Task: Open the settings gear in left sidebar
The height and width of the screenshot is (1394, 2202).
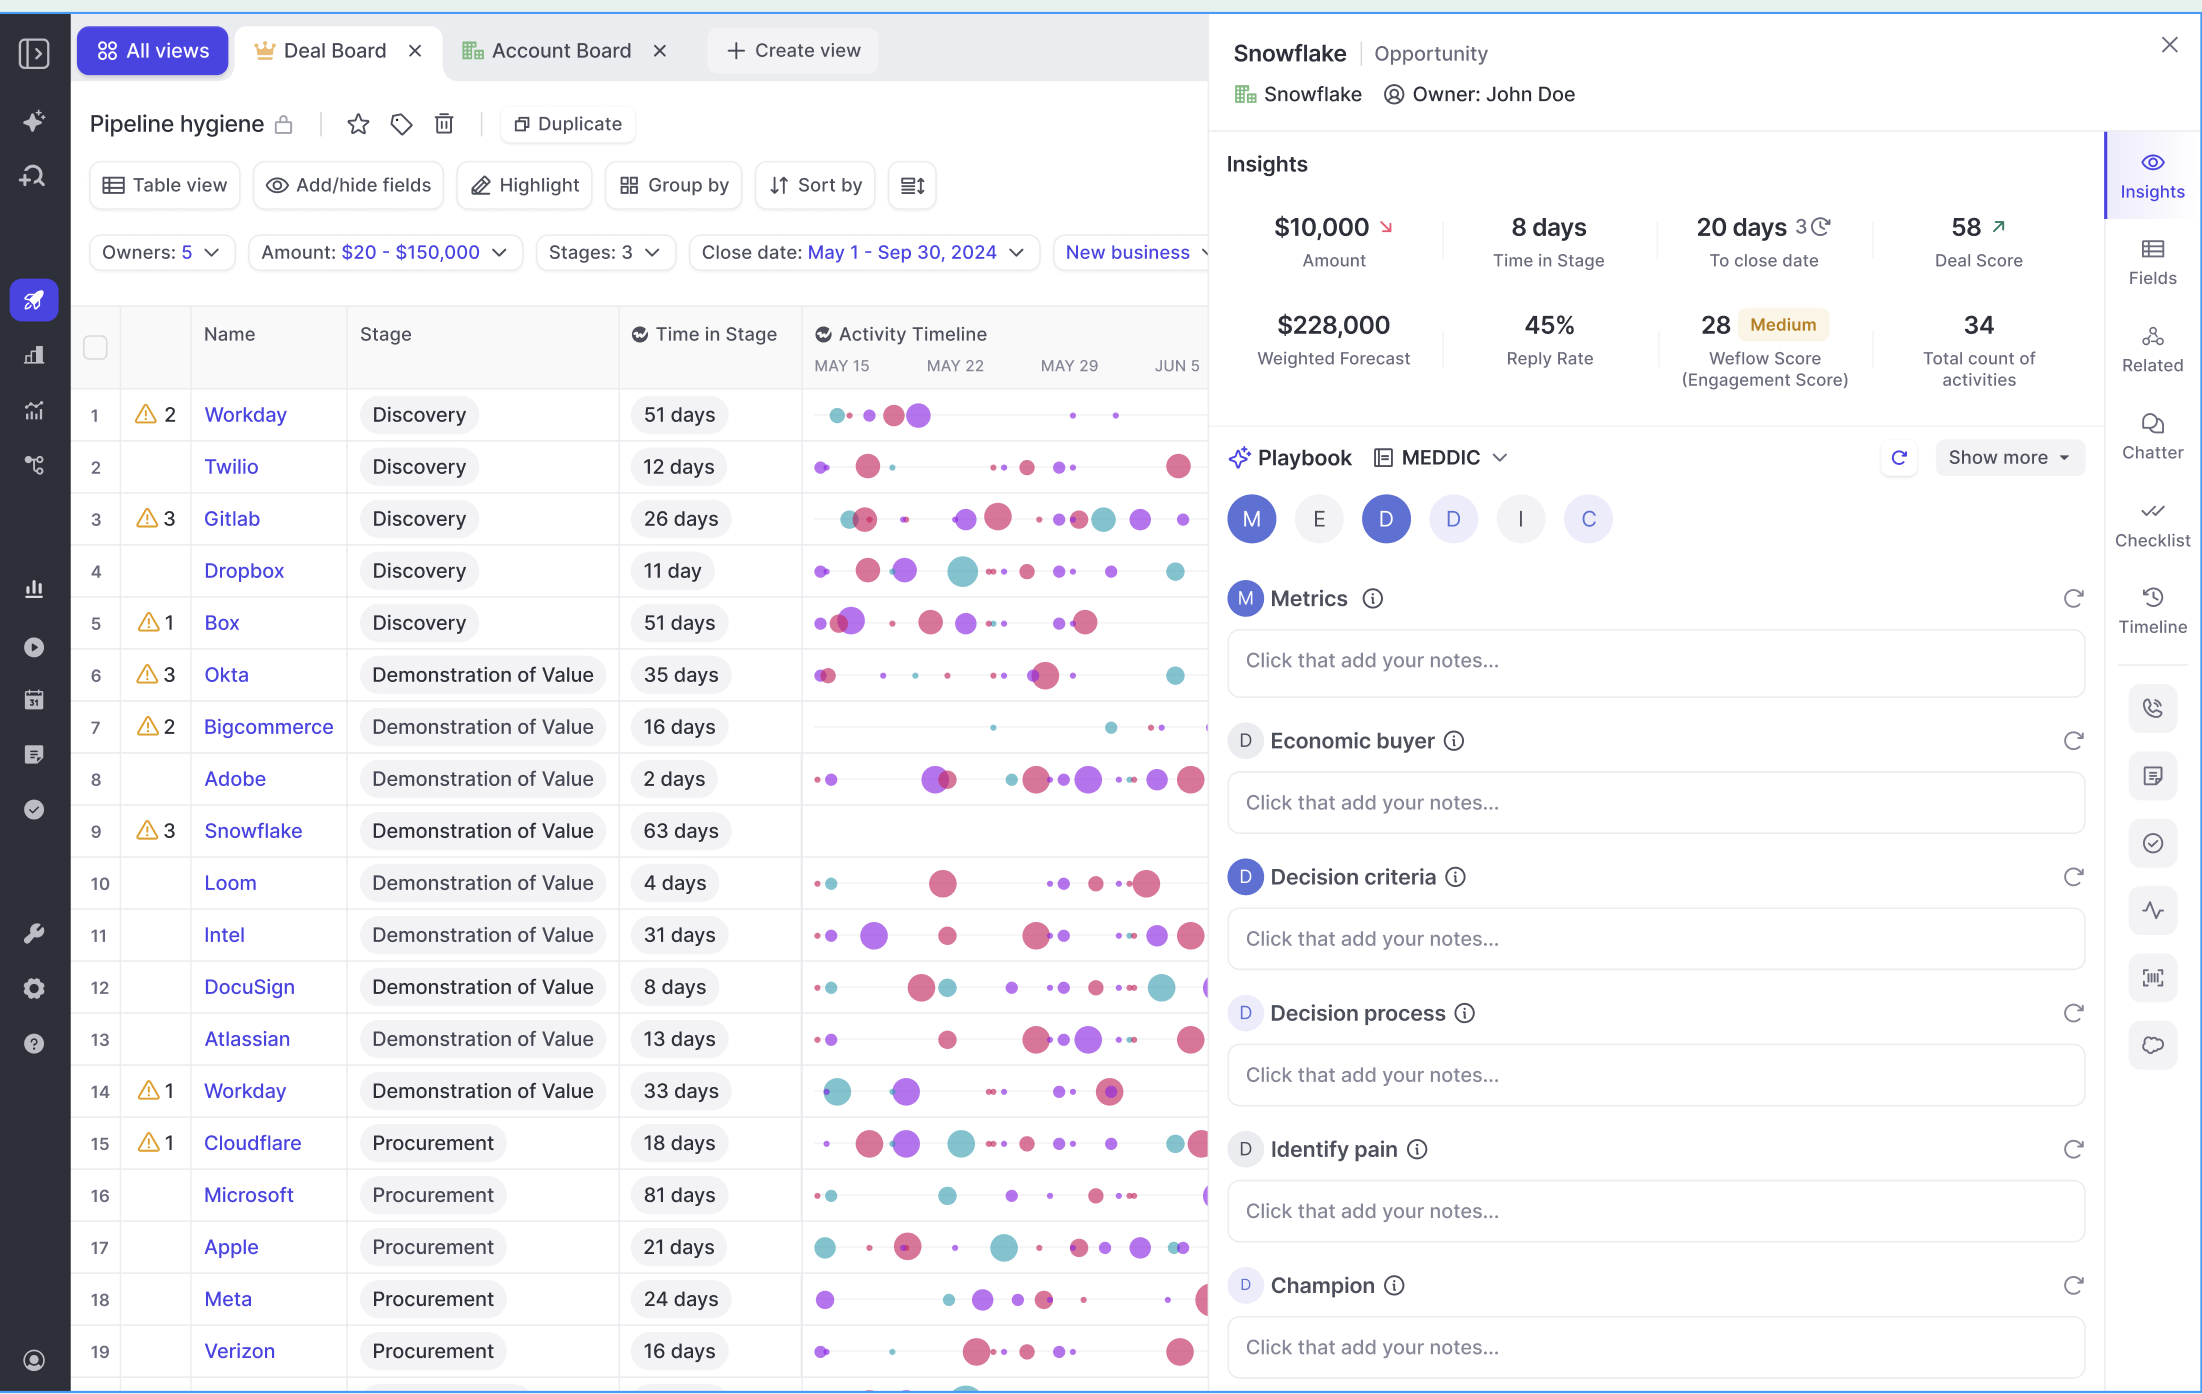Action: 34,988
